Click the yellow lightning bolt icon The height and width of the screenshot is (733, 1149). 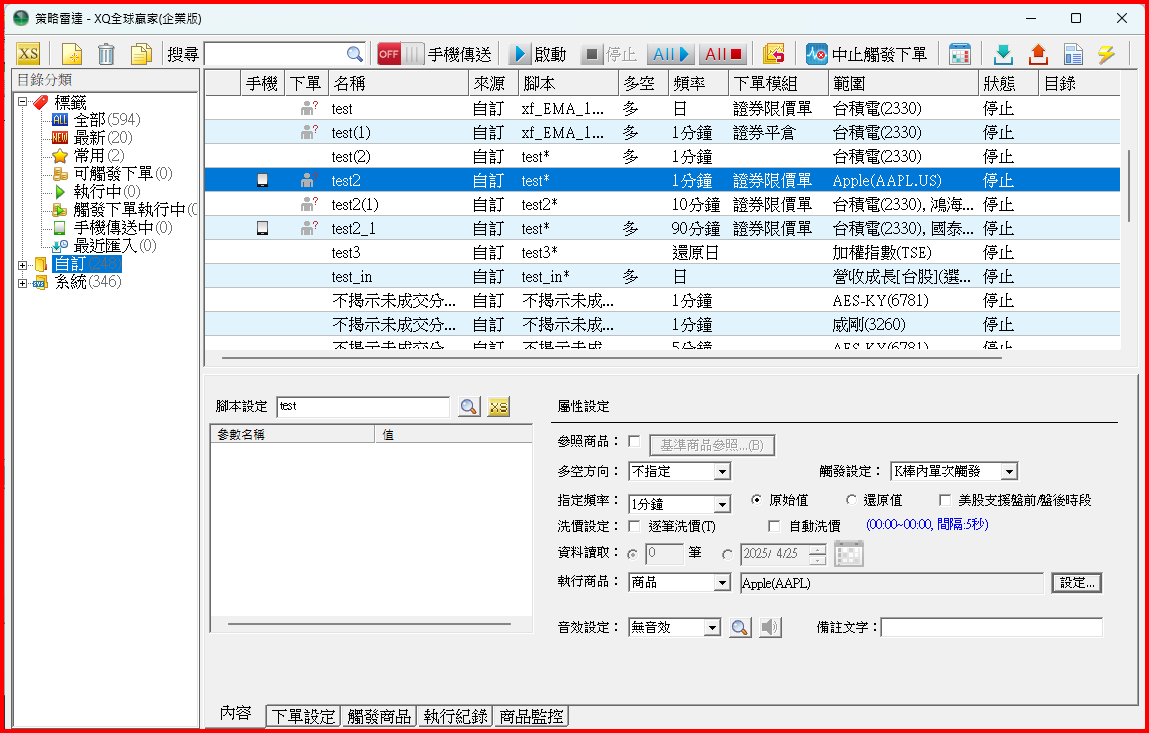tap(1105, 54)
